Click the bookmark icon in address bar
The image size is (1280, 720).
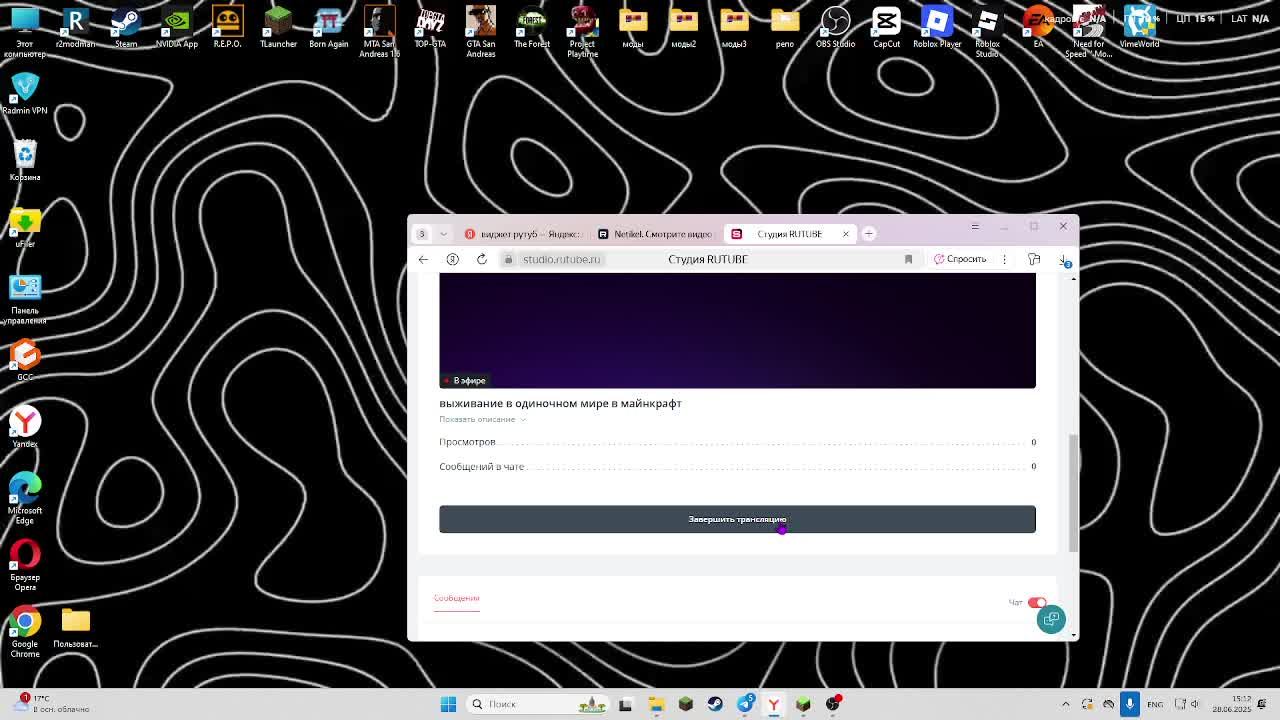click(908, 259)
